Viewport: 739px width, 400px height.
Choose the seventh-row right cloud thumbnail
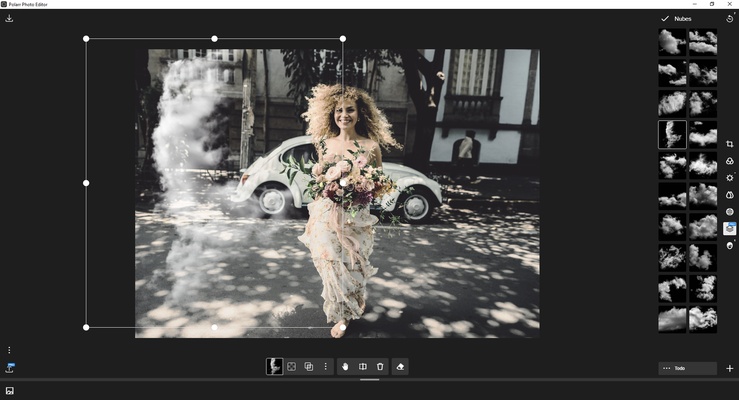703,227
